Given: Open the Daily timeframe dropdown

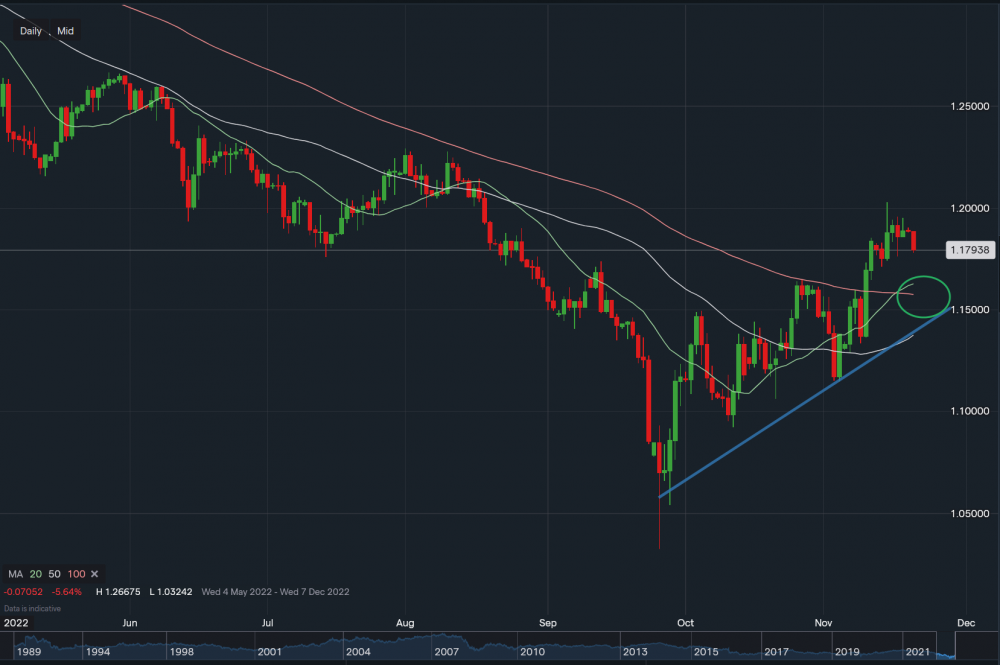Looking at the screenshot, I should pyautogui.click(x=31, y=31).
